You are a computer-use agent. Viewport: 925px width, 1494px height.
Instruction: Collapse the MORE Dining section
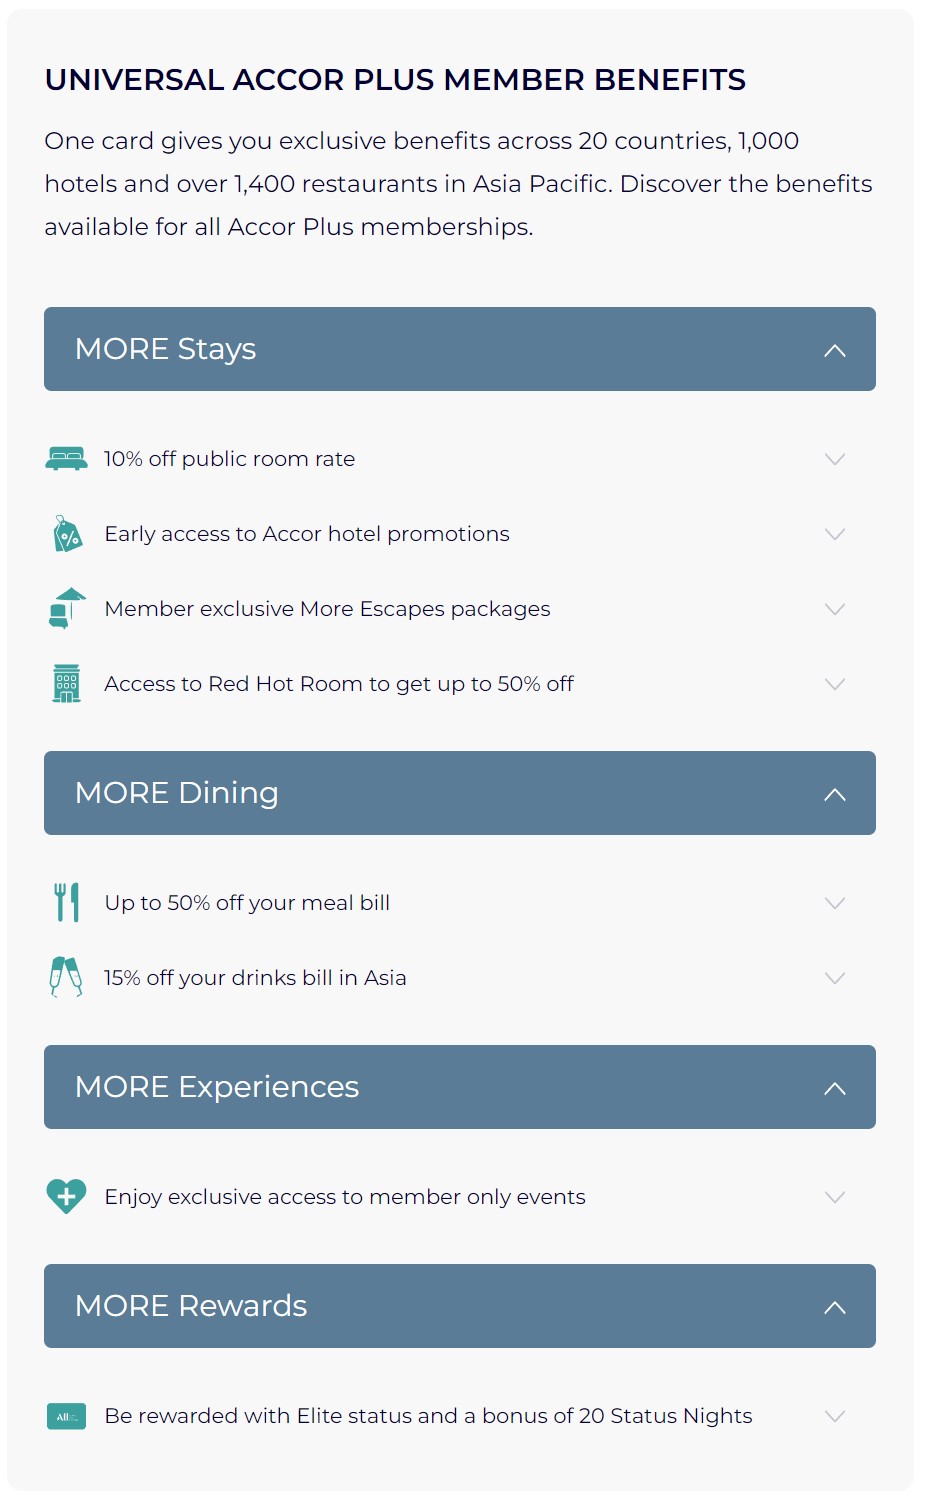(835, 793)
